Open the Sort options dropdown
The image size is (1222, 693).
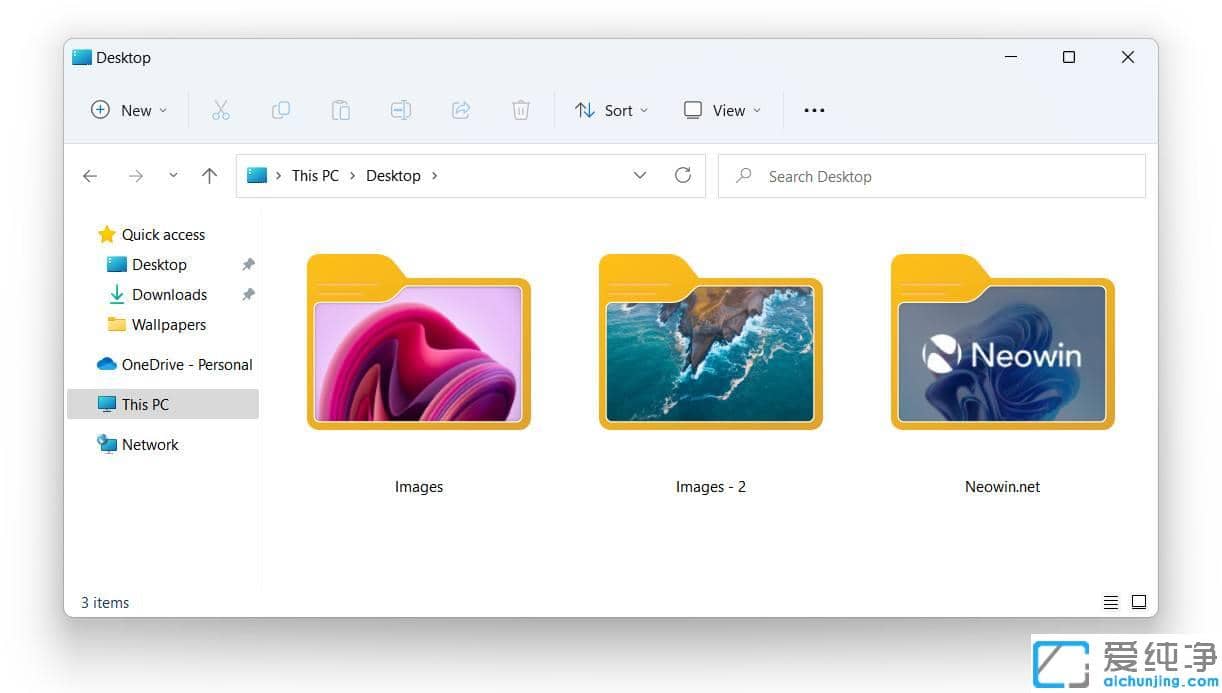point(611,110)
